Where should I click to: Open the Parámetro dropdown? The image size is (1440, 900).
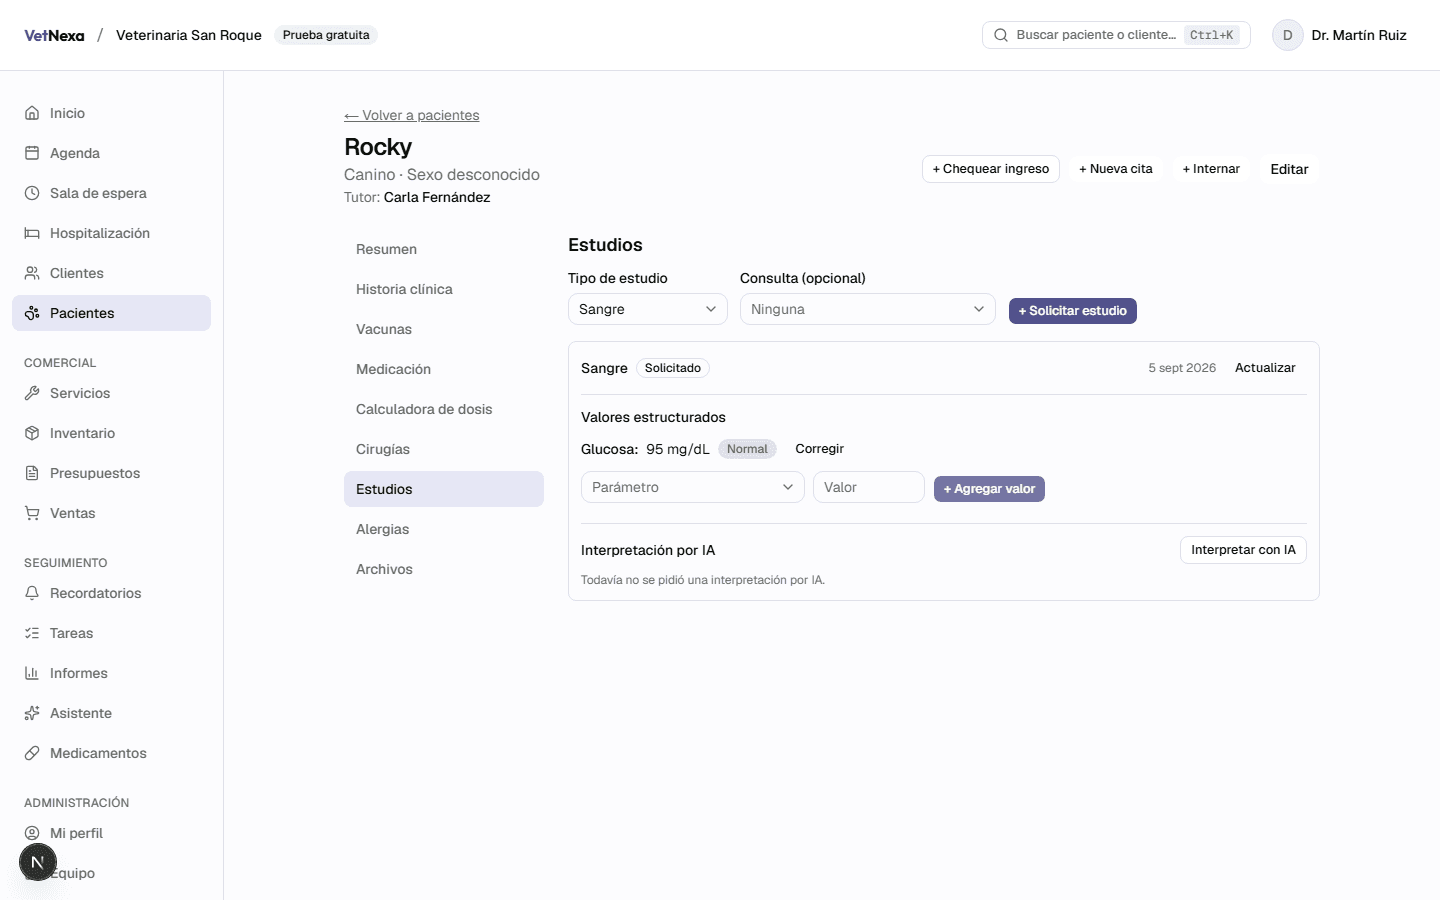coord(693,487)
